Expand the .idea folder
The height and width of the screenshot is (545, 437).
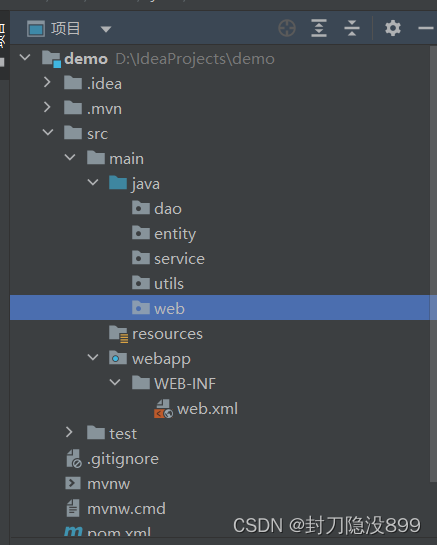click(x=47, y=82)
